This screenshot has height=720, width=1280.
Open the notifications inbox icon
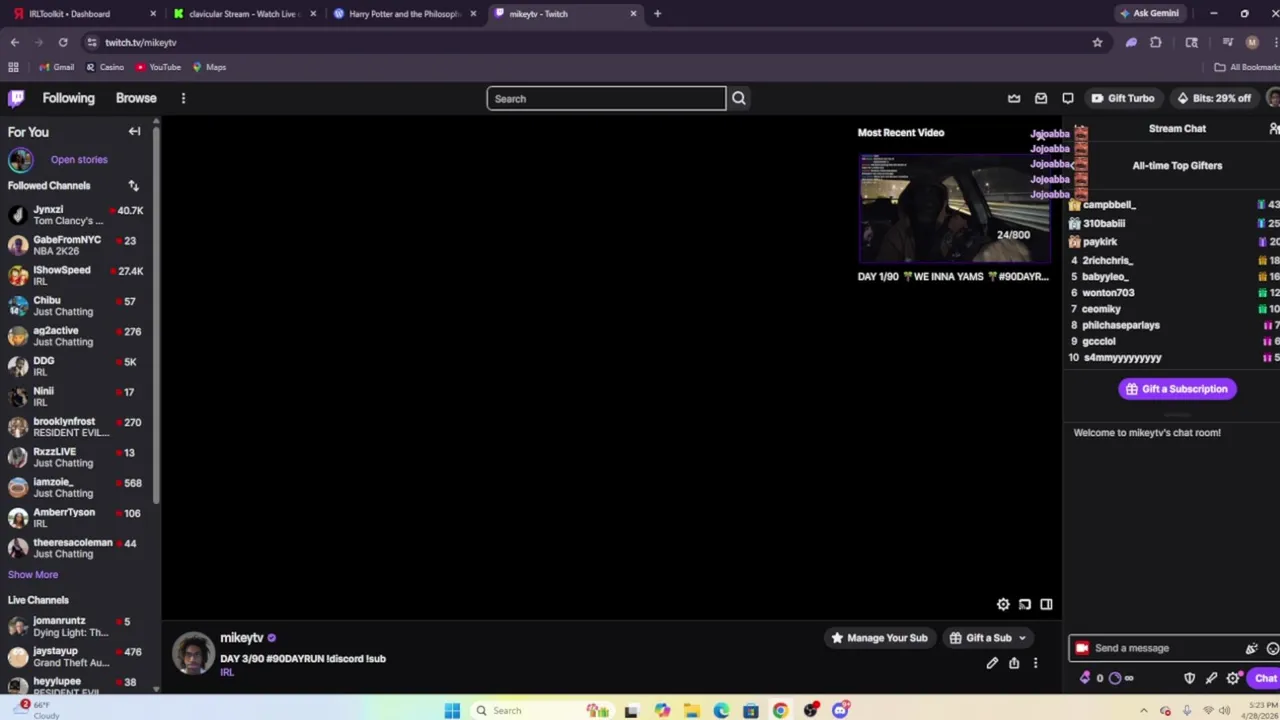pyautogui.click(x=1041, y=98)
